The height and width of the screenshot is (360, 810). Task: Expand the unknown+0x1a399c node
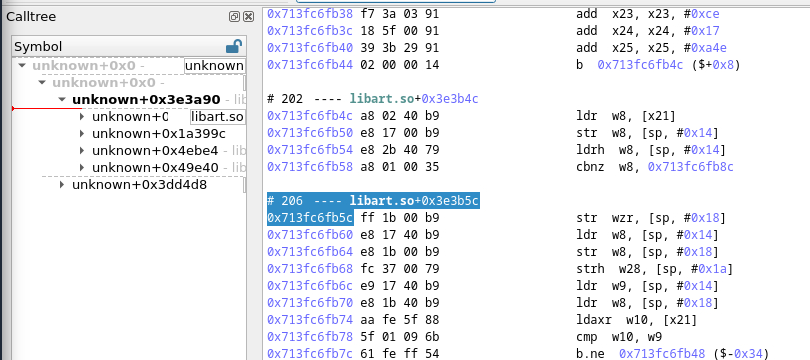pyautogui.click(x=82, y=134)
